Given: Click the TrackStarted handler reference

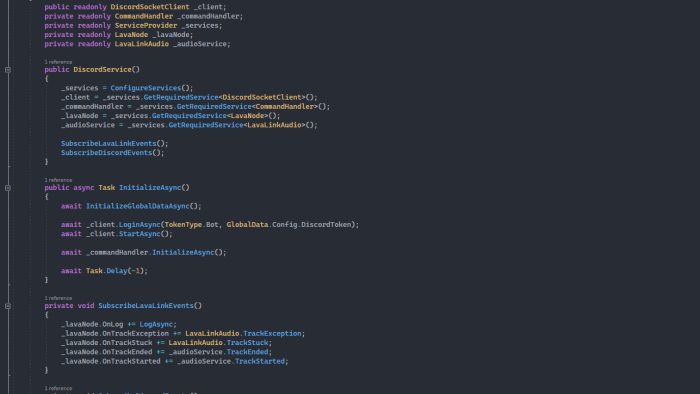Looking at the screenshot, I should pos(259,361).
